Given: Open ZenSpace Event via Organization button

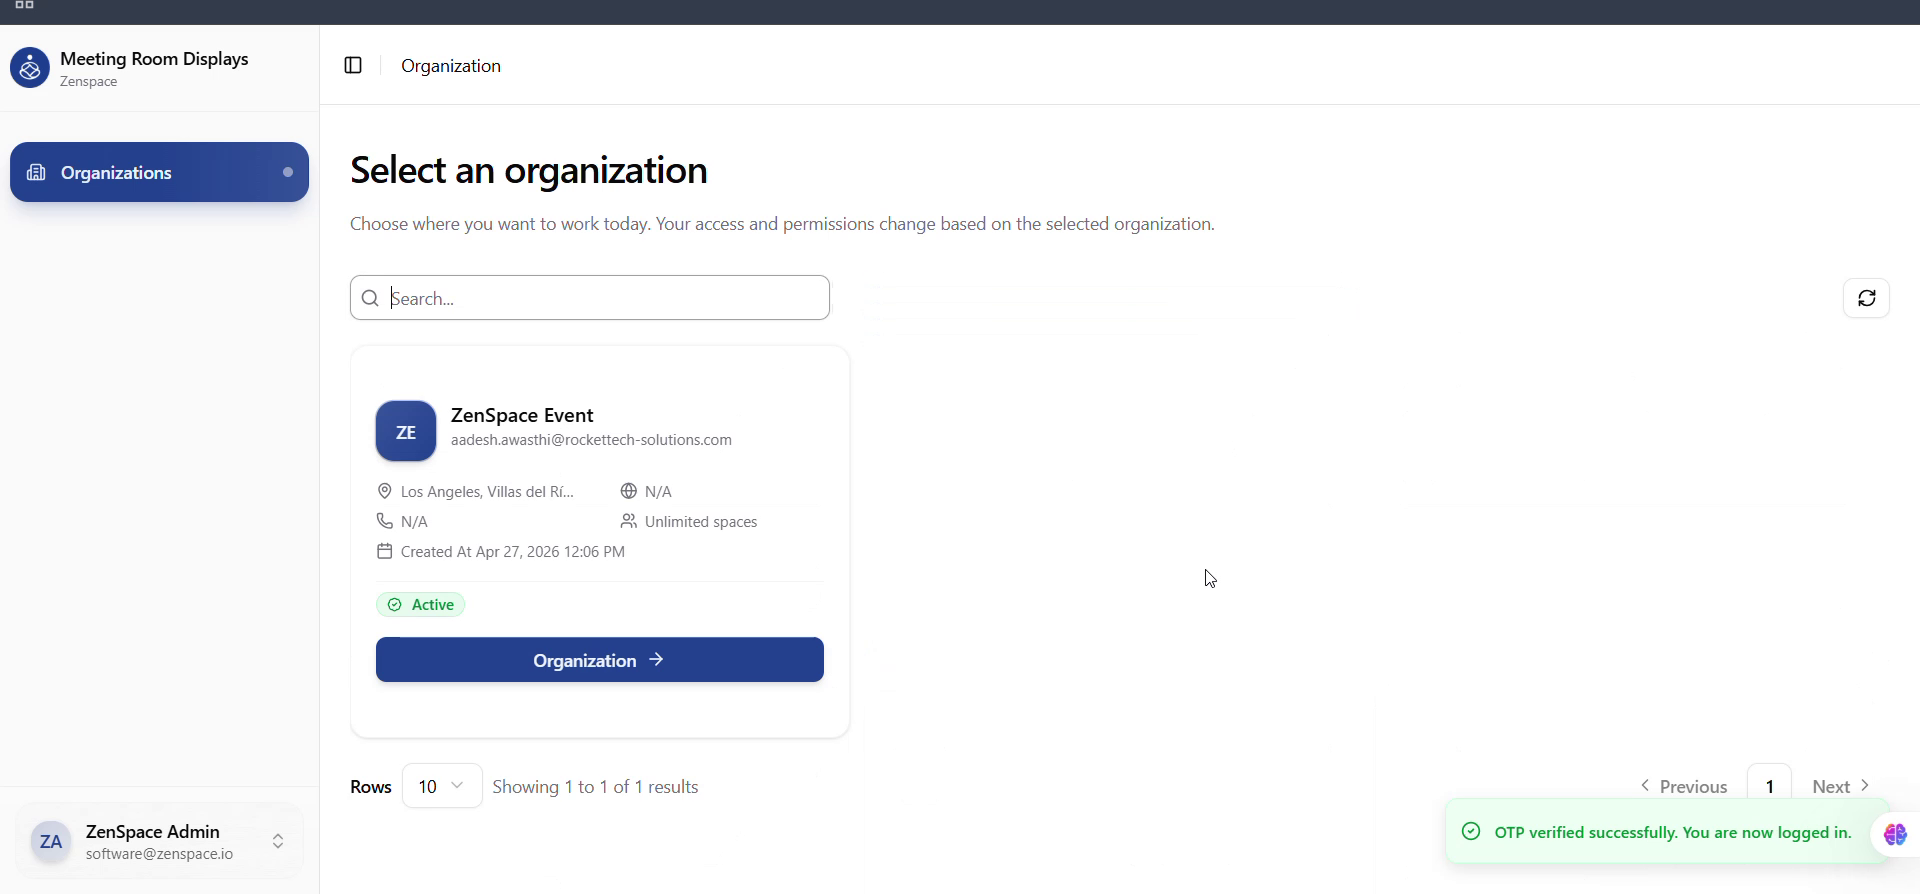Looking at the screenshot, I should pyautogui.click(x=600, y=660).
